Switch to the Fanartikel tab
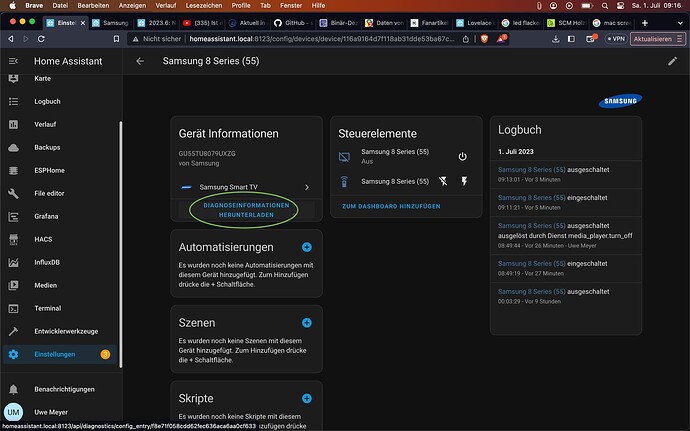Screen dimensions: 690x431 (x=429, y=23)
